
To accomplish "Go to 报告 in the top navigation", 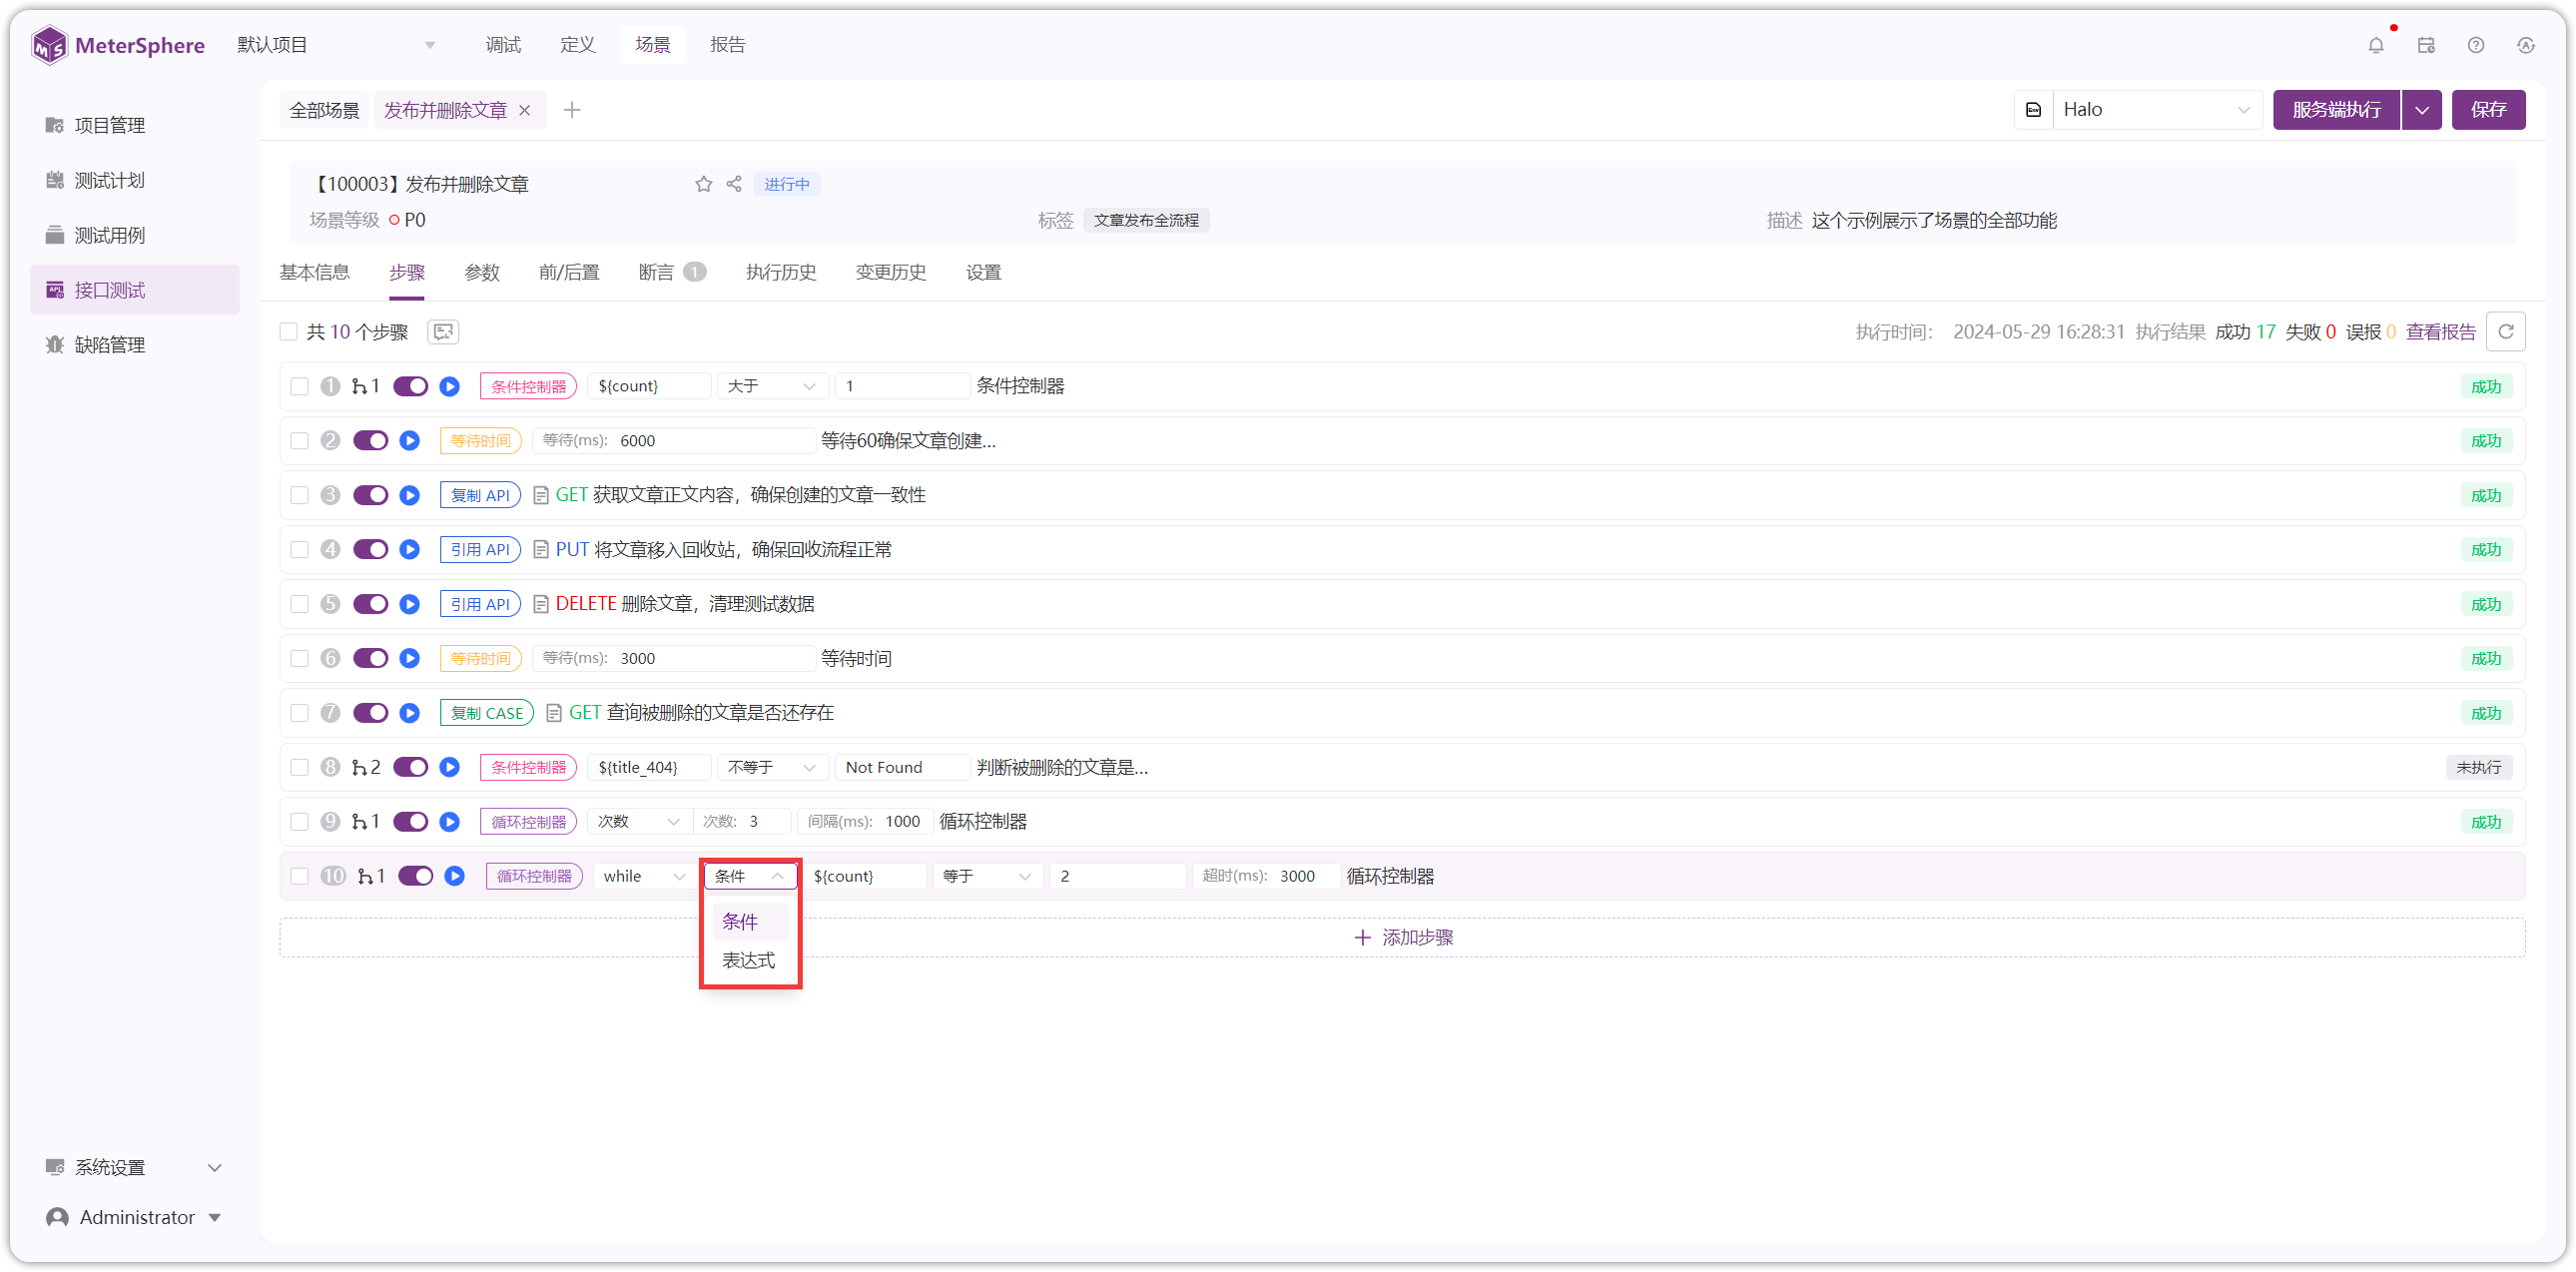I will click(727, 45).
